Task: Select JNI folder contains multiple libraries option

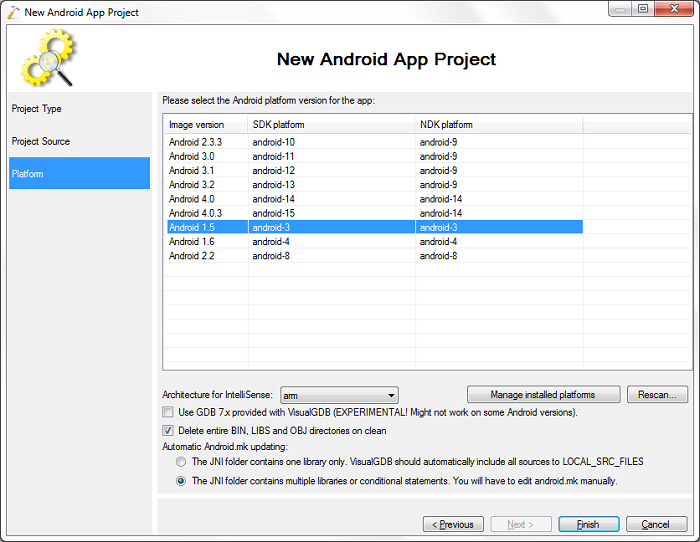Action: click(x=181, y=481)
